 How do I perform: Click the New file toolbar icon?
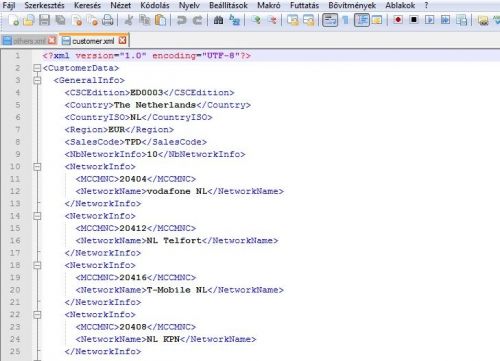[14, 20]
